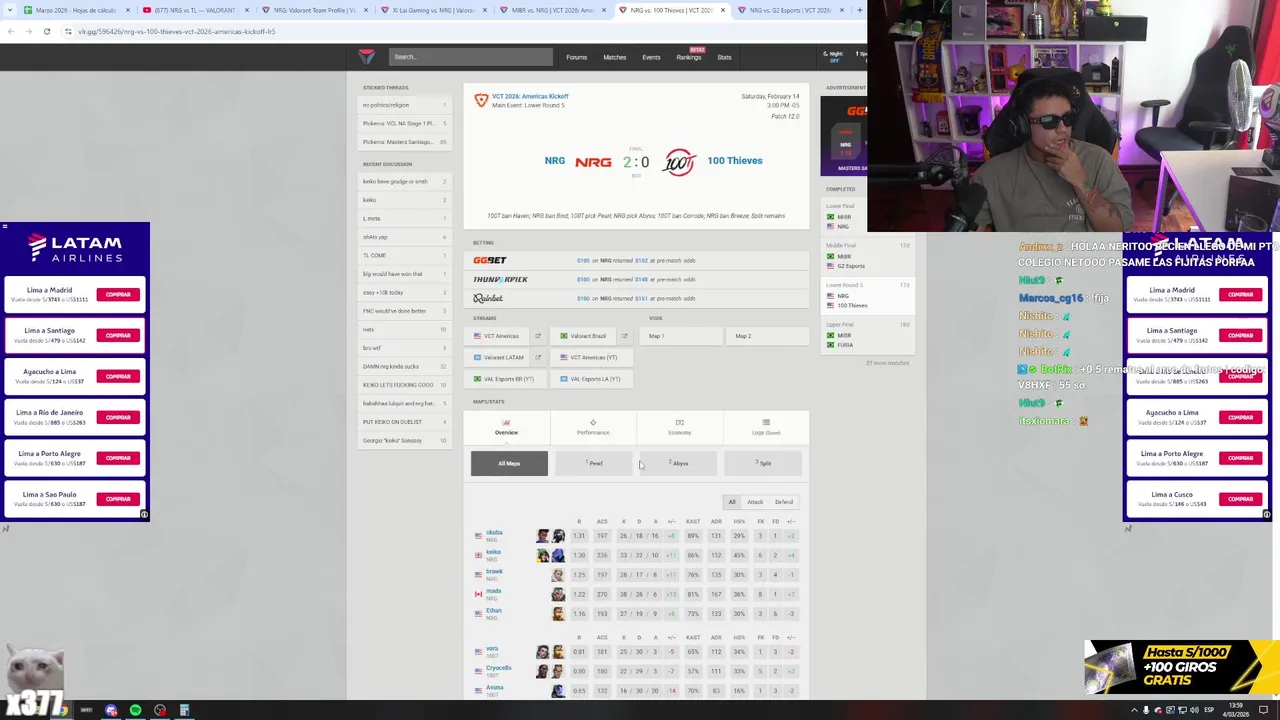Switch to 'MIBR vs. NRG' browser tab
Image resolution: width=1280 pixels, height=720 pixels.
[x=553, y=10]
